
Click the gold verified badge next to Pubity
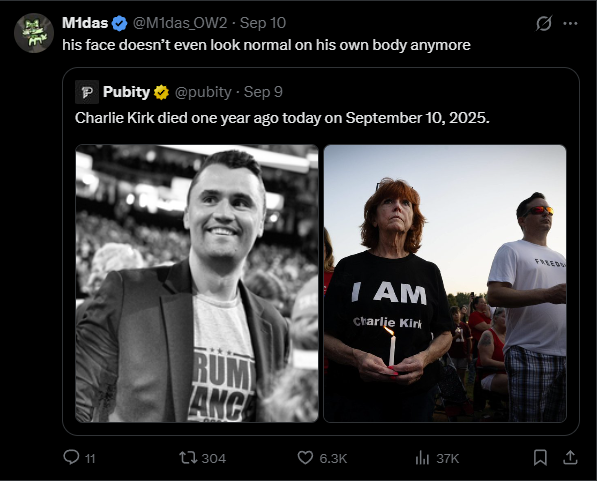[161, 93]
